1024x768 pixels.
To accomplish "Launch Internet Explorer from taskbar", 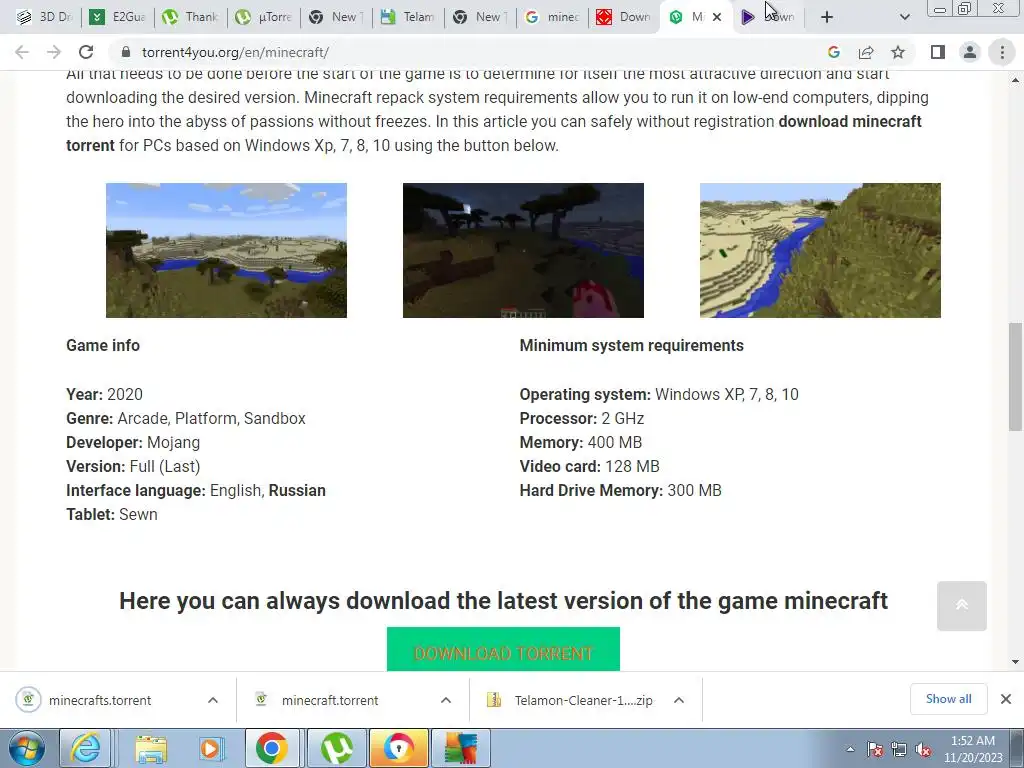I will (86, 748).
